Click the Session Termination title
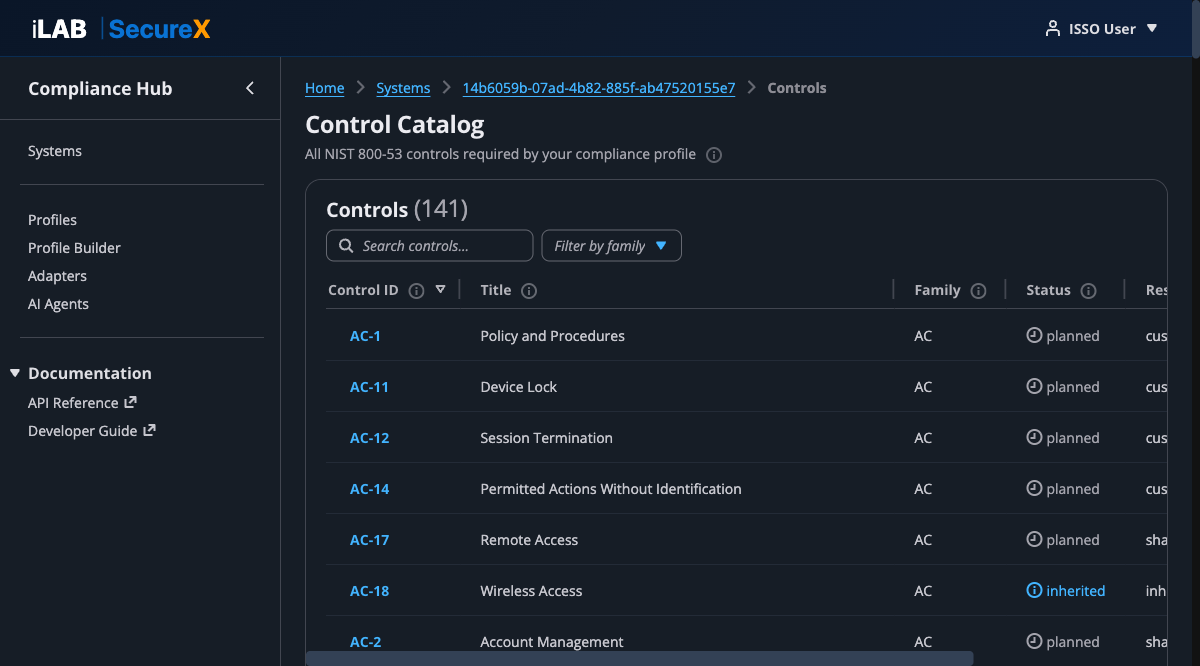Image resolution: width=1200 pixels, height=666 pixels. coord(546,438)
